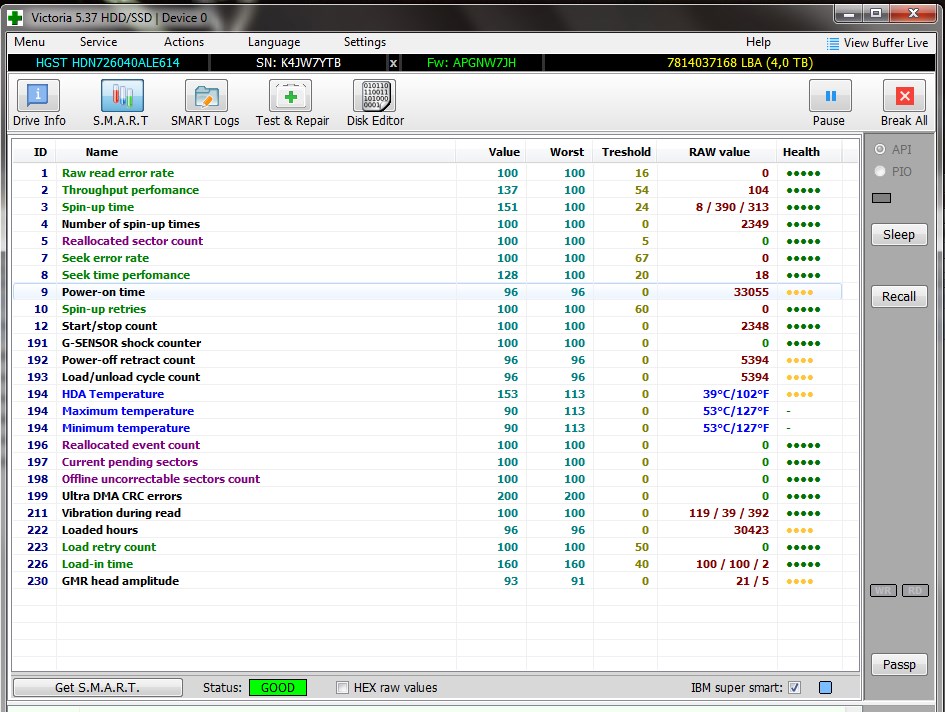The image size is (945, 712).
Task: Select the Maximum temperature row
Action: coord(427,411)
